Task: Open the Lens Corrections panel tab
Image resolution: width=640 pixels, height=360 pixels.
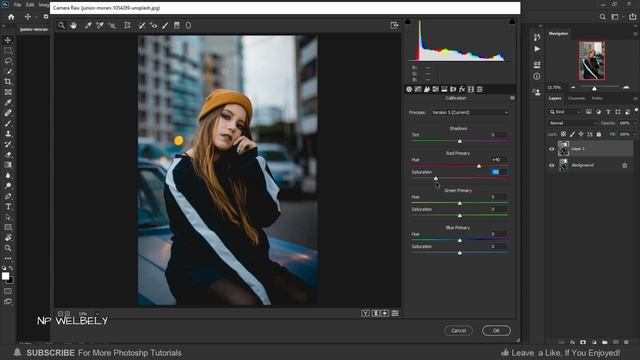Action: point(453,89)
